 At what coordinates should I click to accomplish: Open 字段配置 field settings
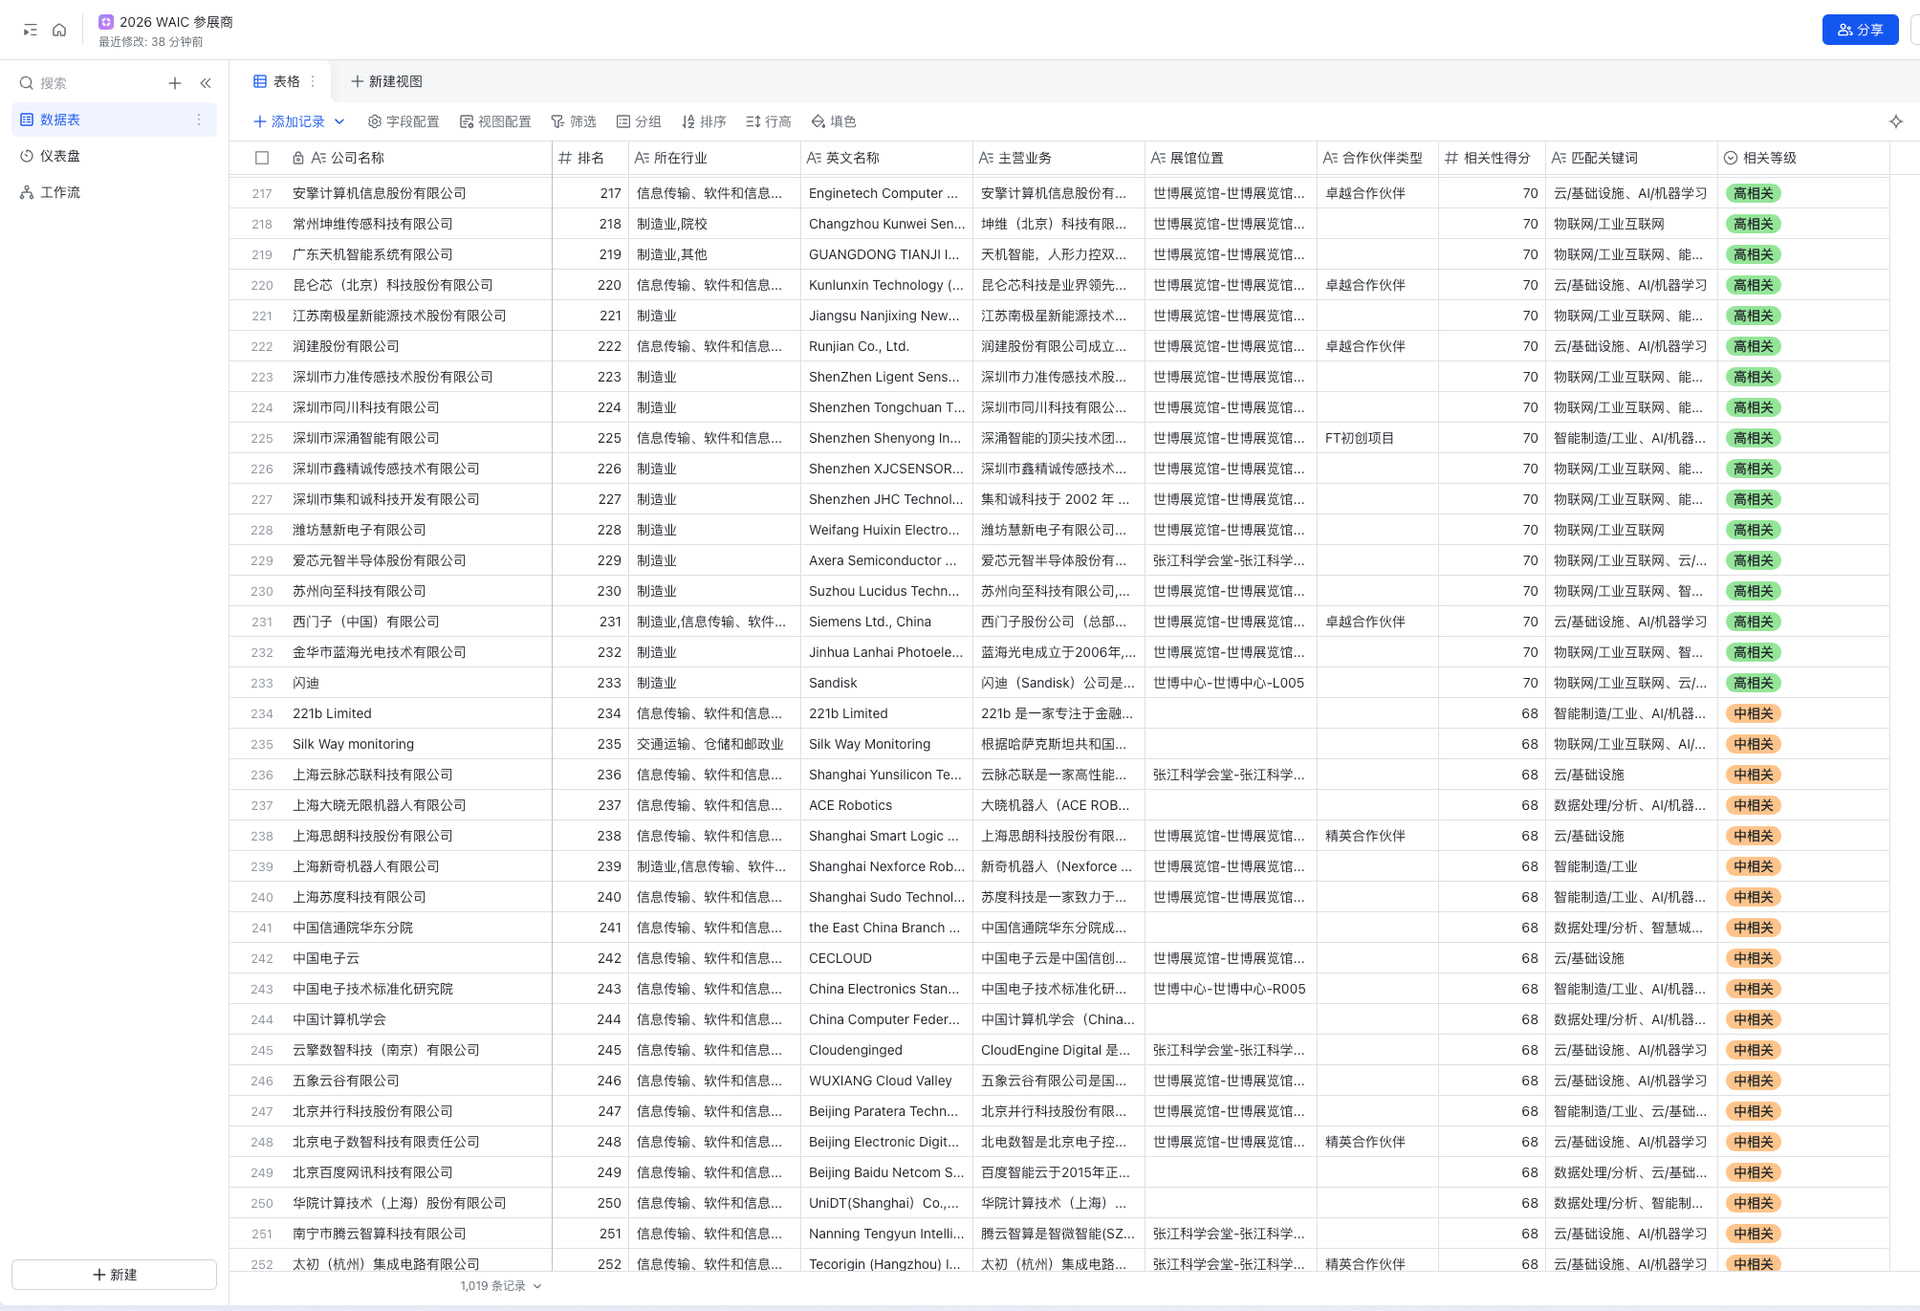[x=404, y=121]
